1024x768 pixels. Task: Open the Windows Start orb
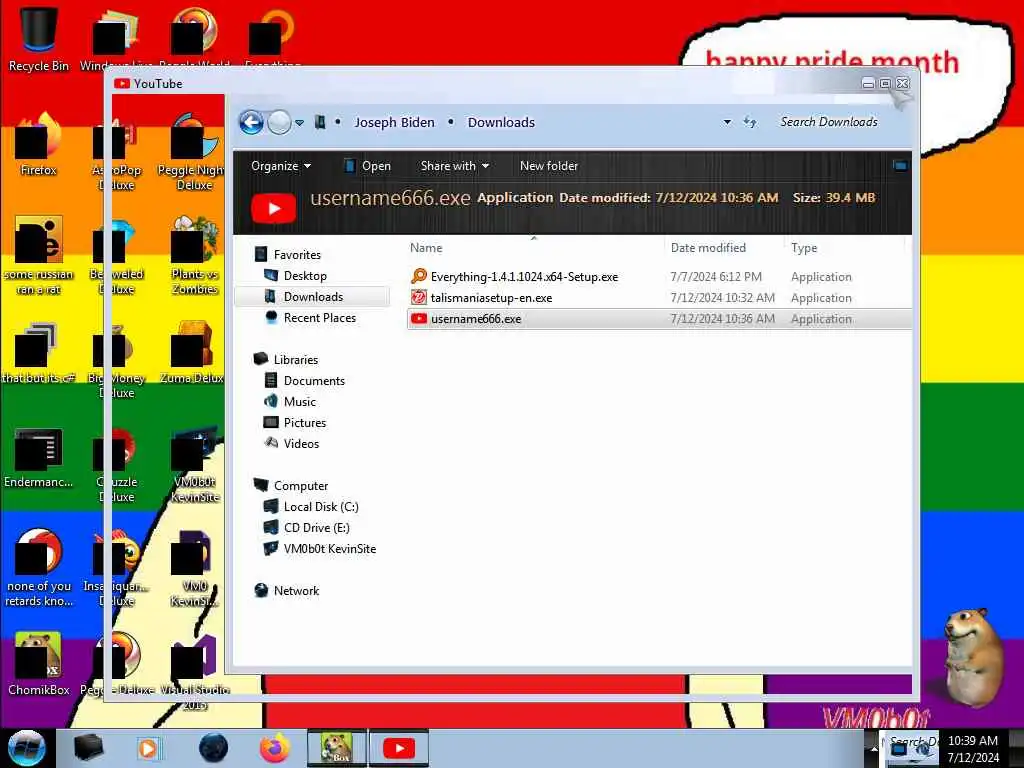26,748
